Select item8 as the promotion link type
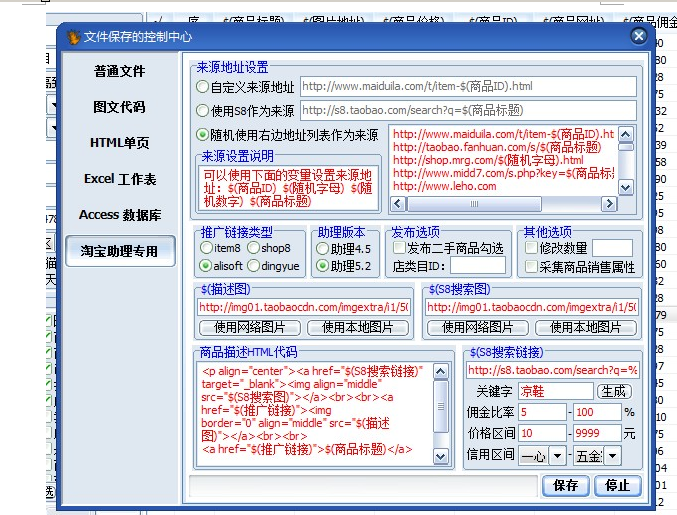 [207, 247]
